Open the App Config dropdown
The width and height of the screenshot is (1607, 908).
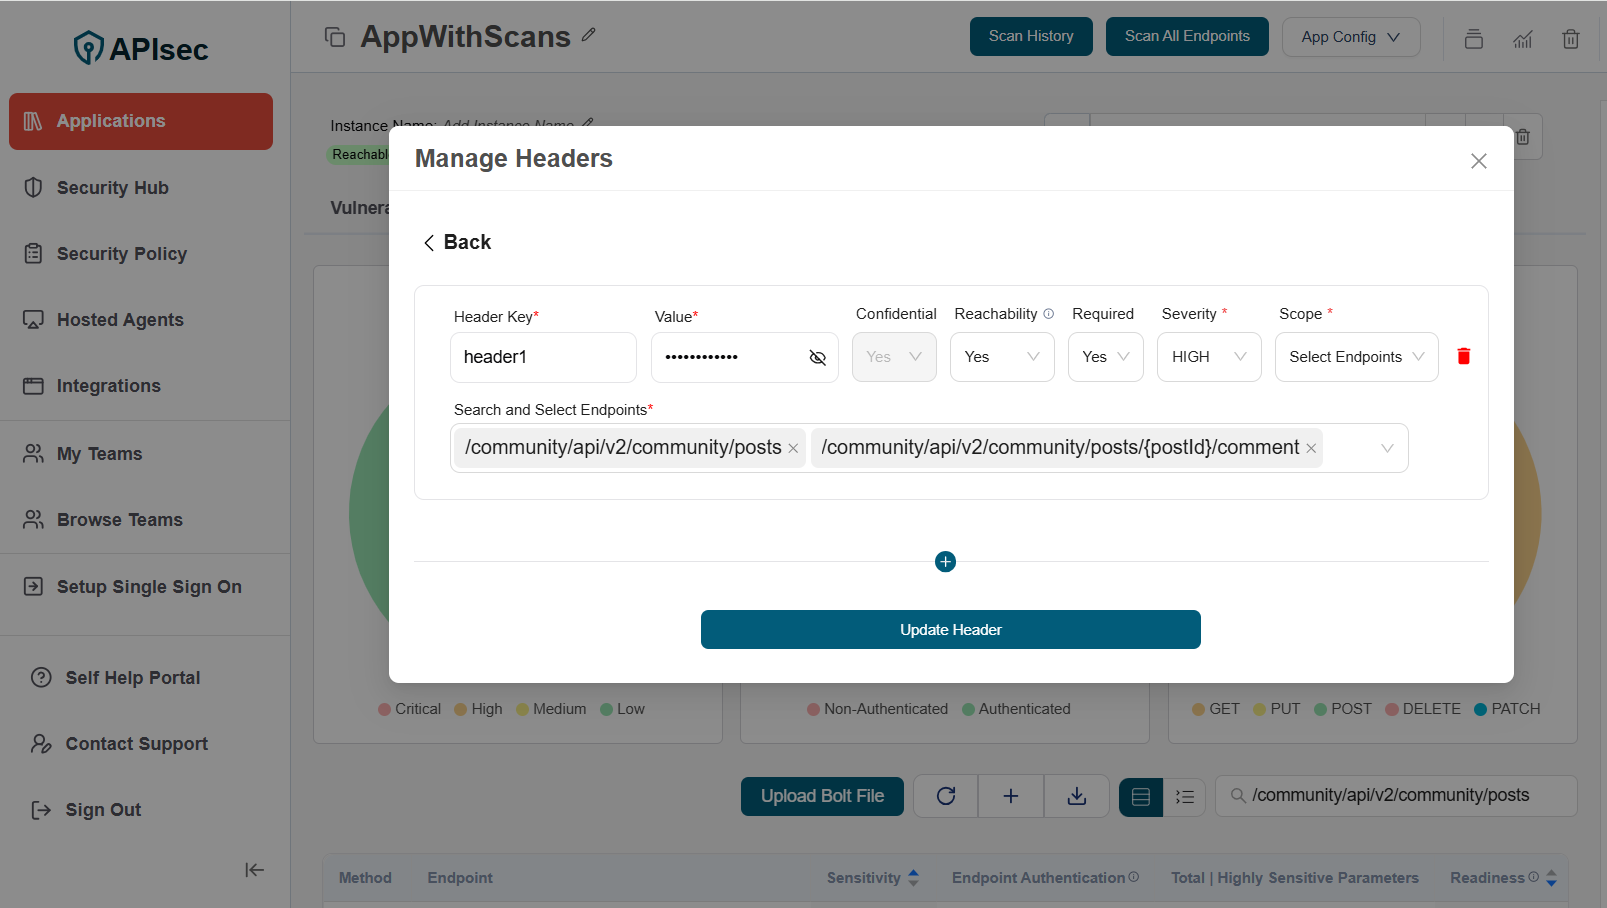1351,36
